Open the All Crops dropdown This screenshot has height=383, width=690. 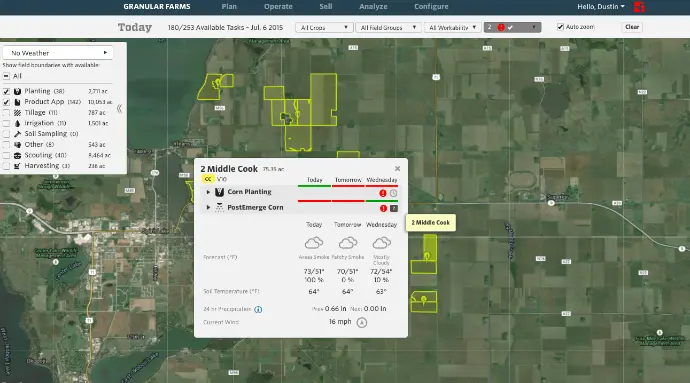[324, 27]
